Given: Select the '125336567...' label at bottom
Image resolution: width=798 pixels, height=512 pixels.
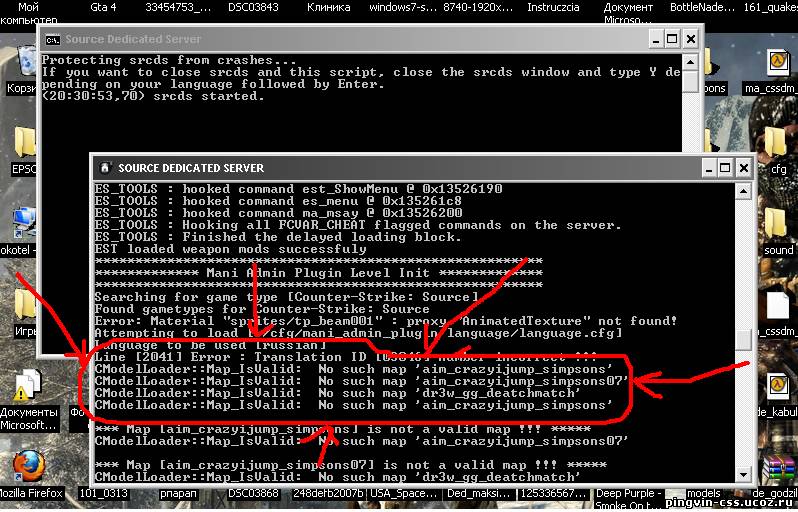Looking at the screenshot, I should click(553, 493).
